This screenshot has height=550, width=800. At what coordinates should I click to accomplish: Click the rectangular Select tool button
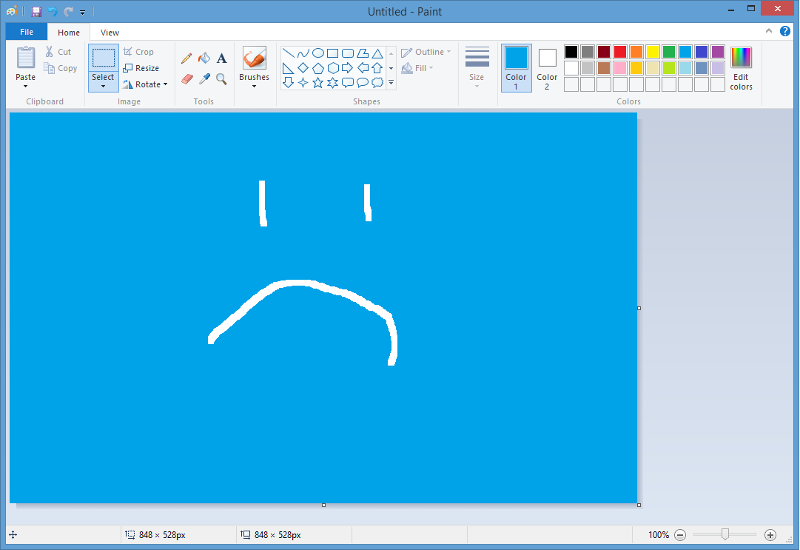tap(103, 58)
